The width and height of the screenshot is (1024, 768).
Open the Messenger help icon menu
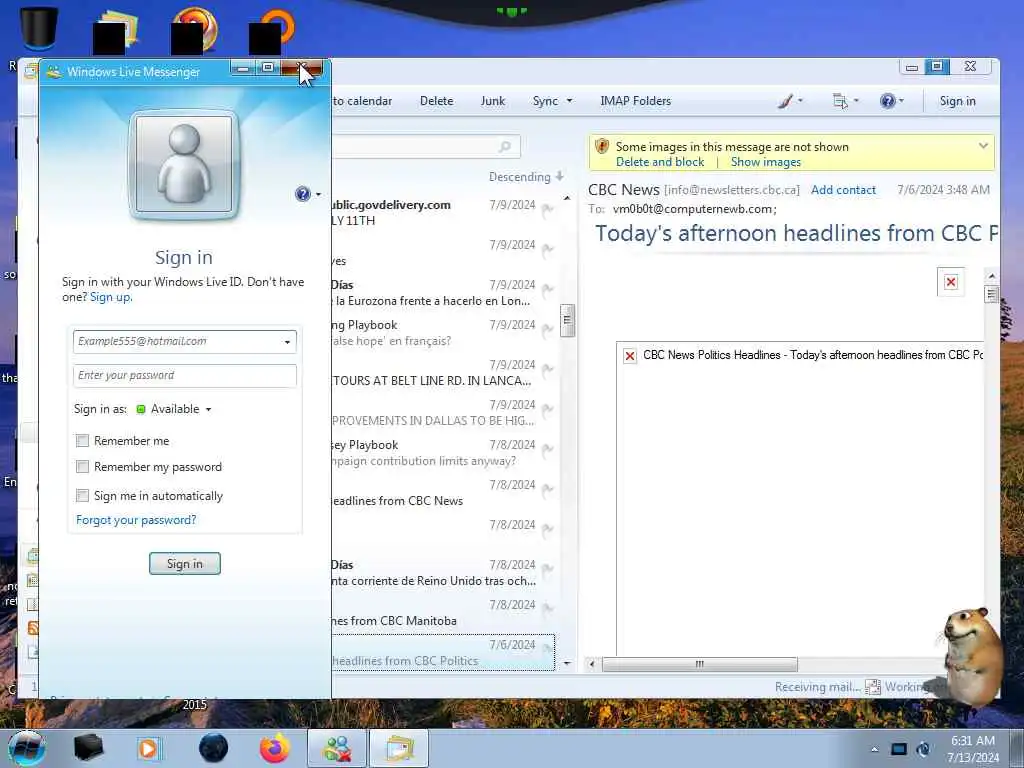(x=302, y=194)
